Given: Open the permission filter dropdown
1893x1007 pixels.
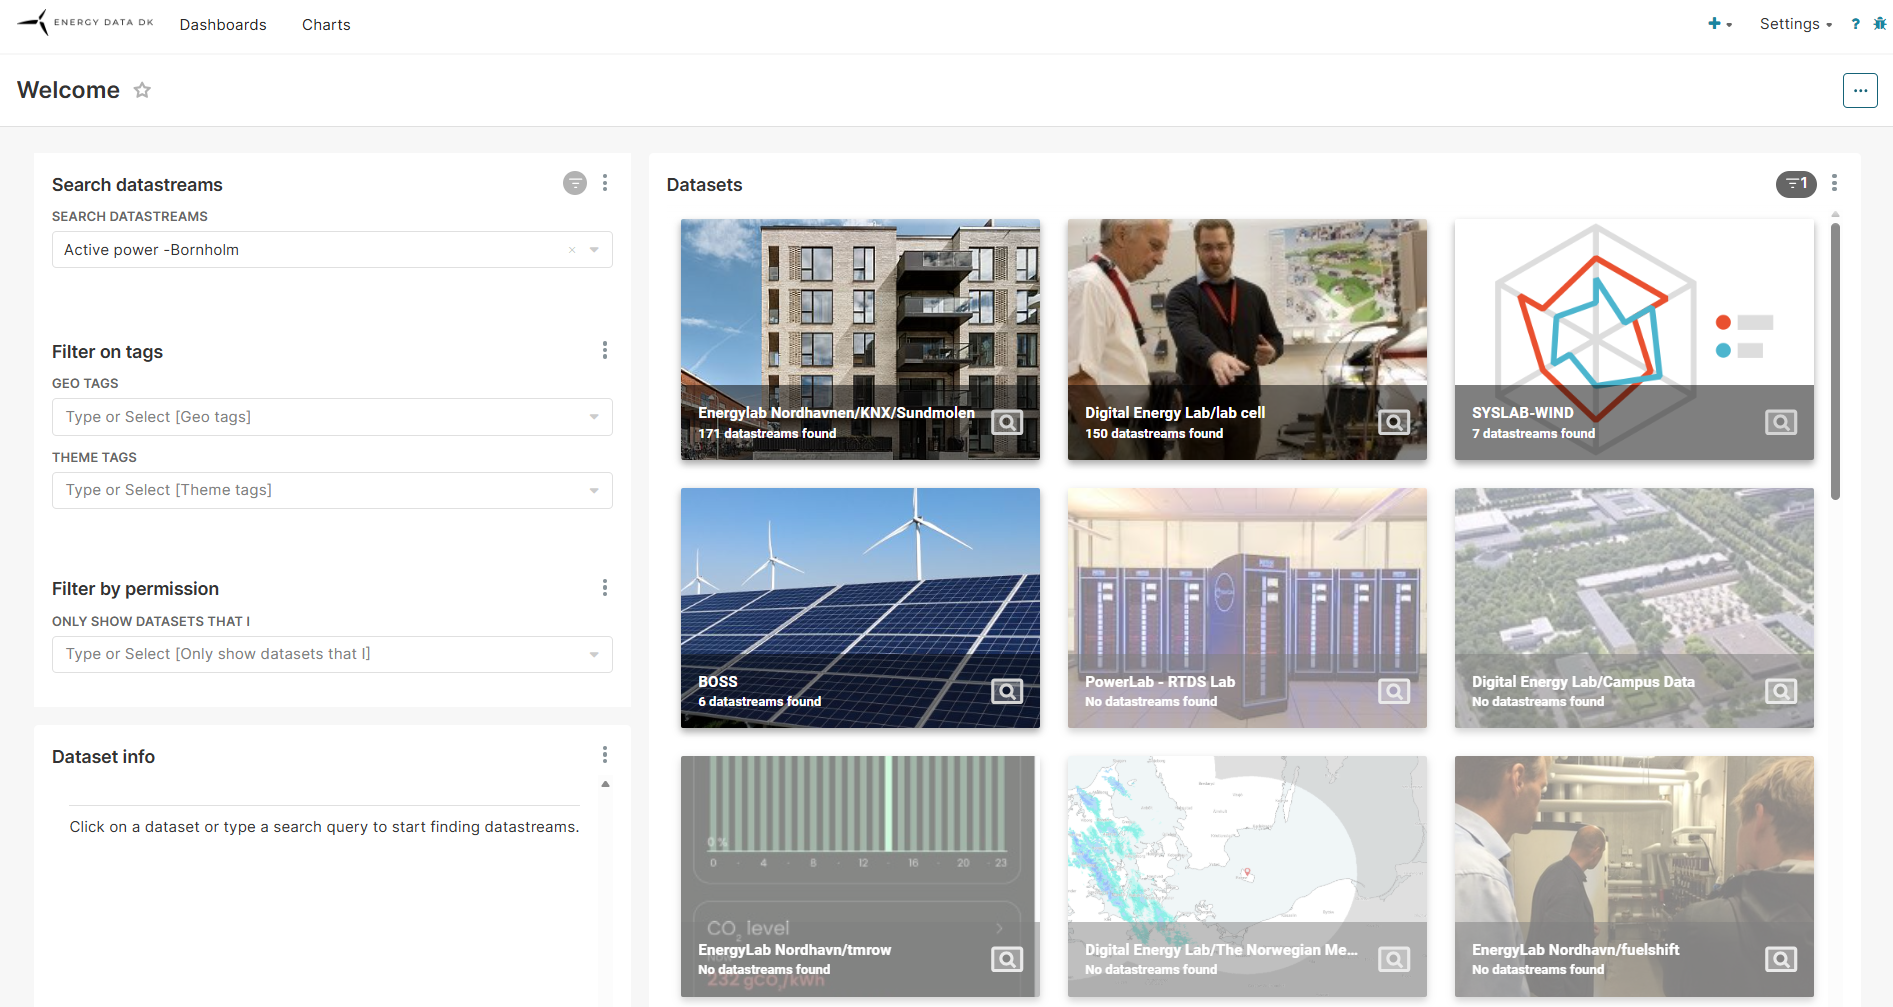Looking at the screenshot, I should [594, 654].
